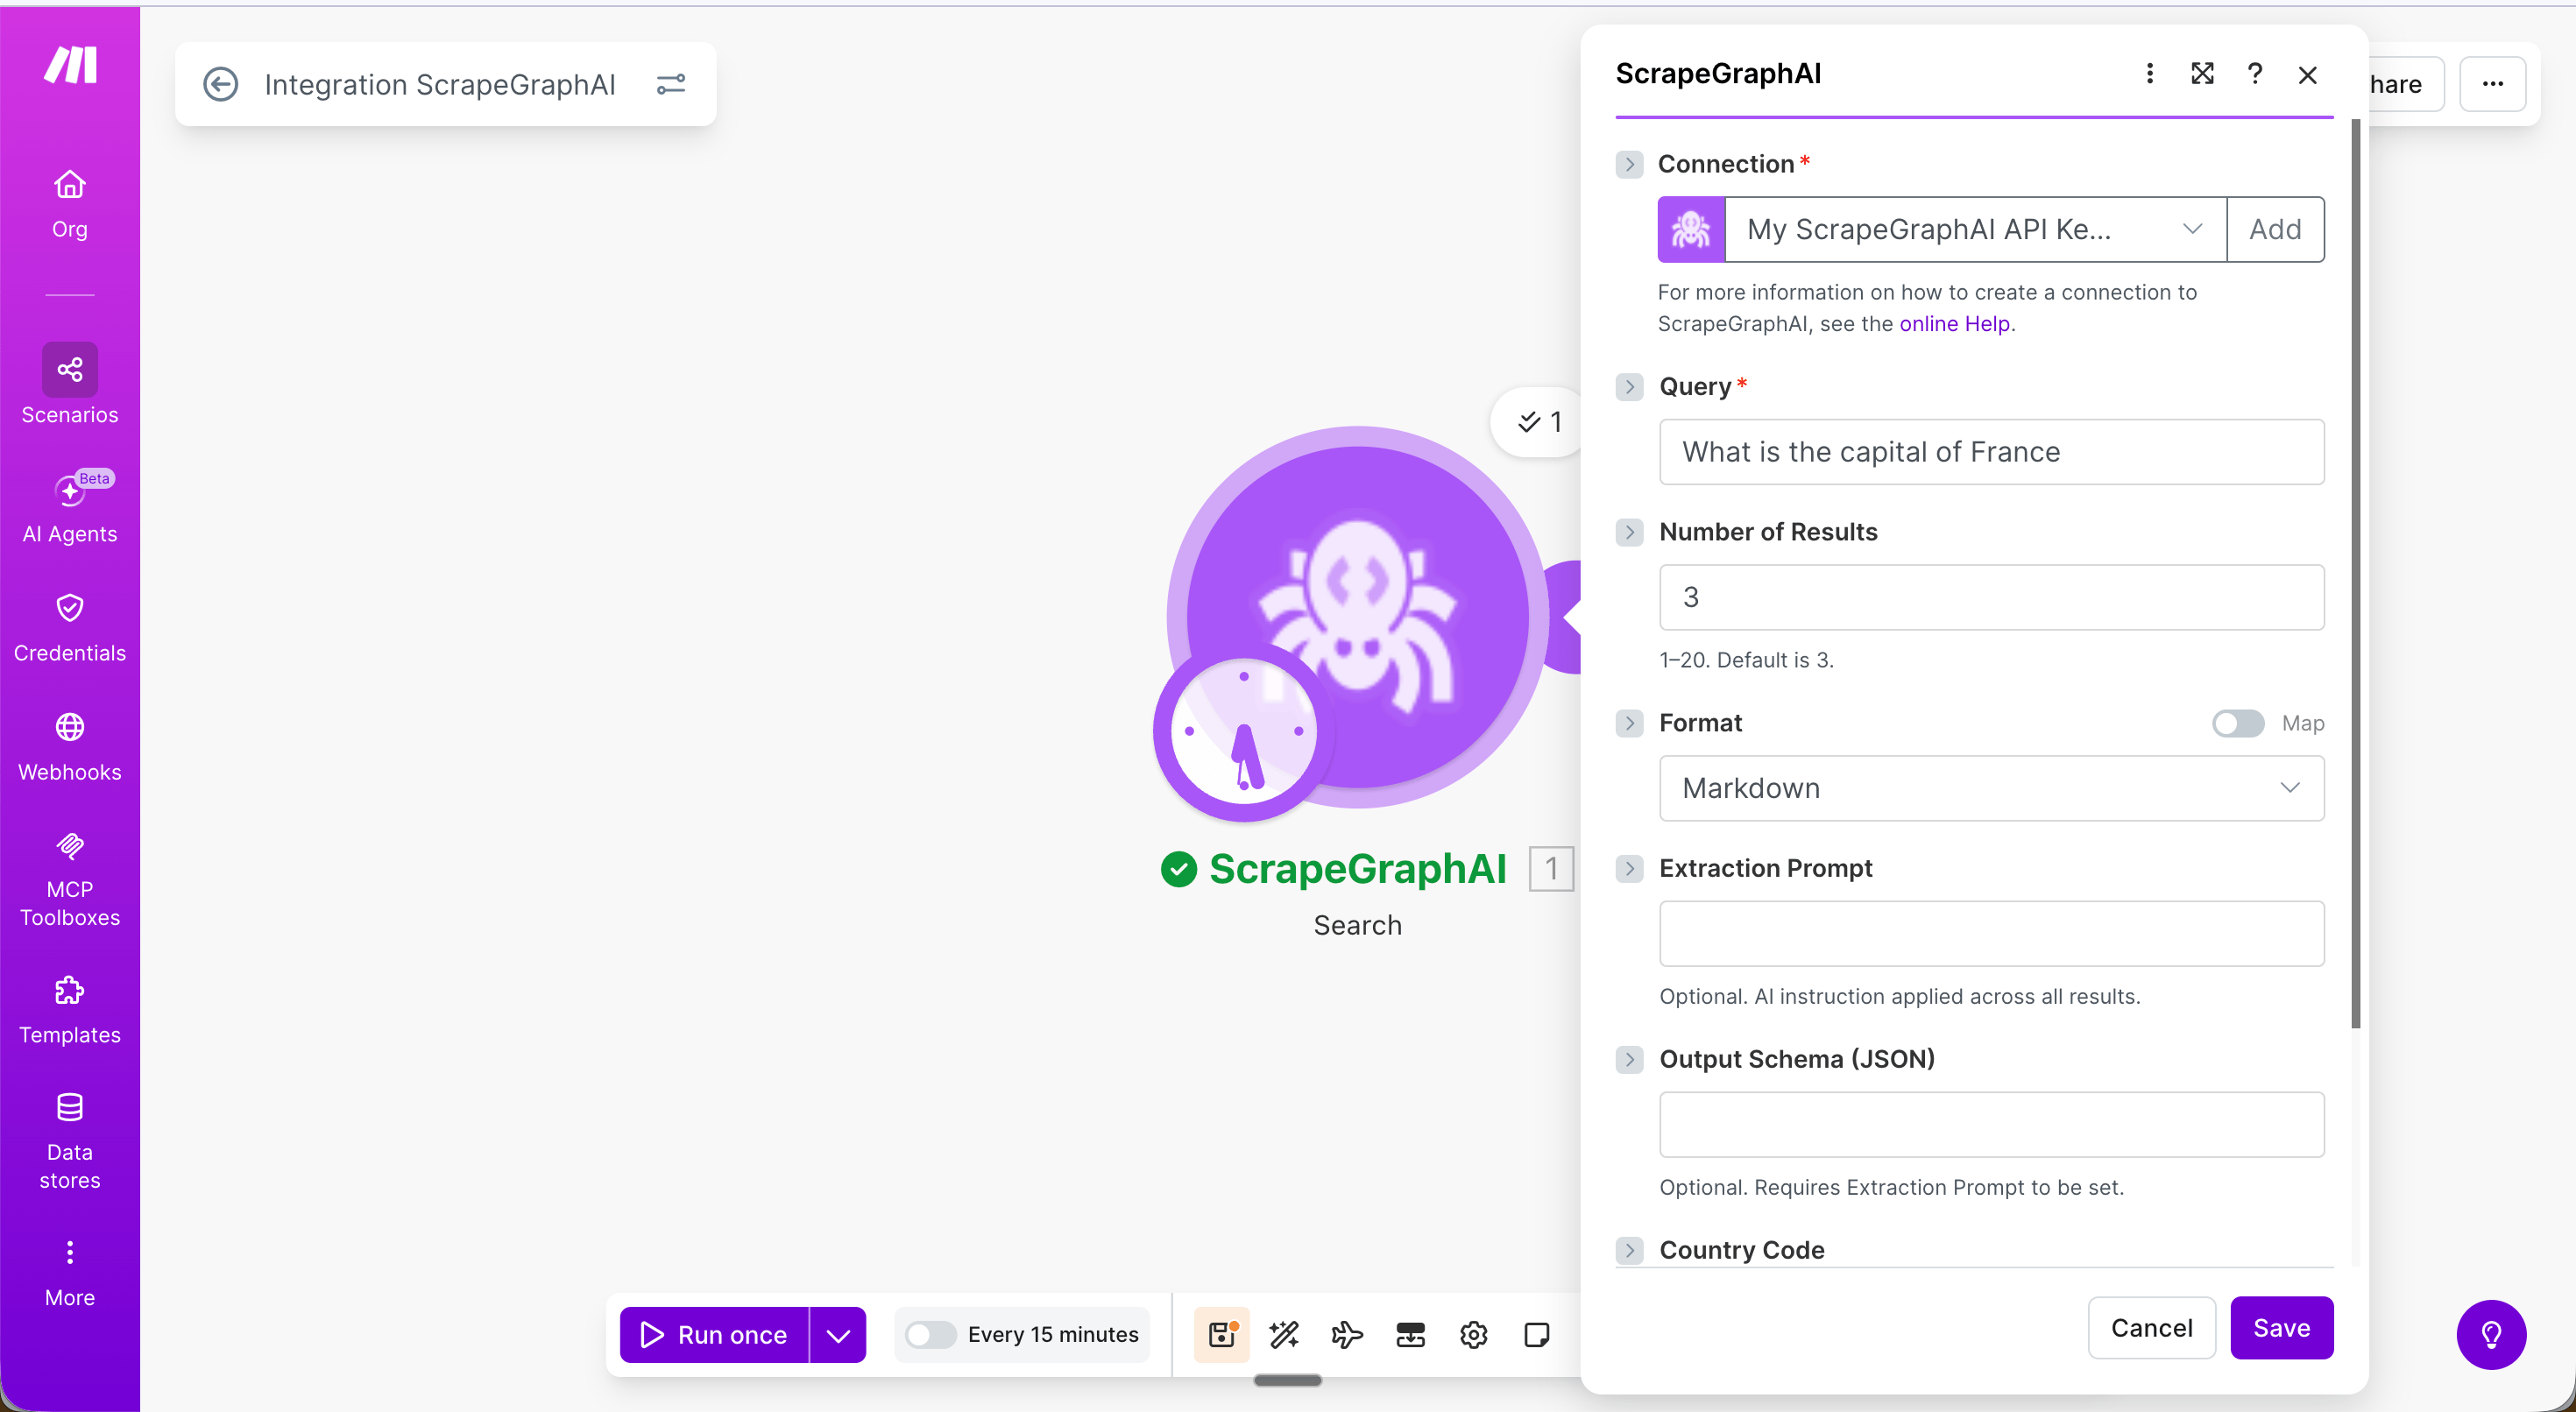Toggle the scenario scheduling switch
This screenshot has width=2576, height=1412.
930,1335
